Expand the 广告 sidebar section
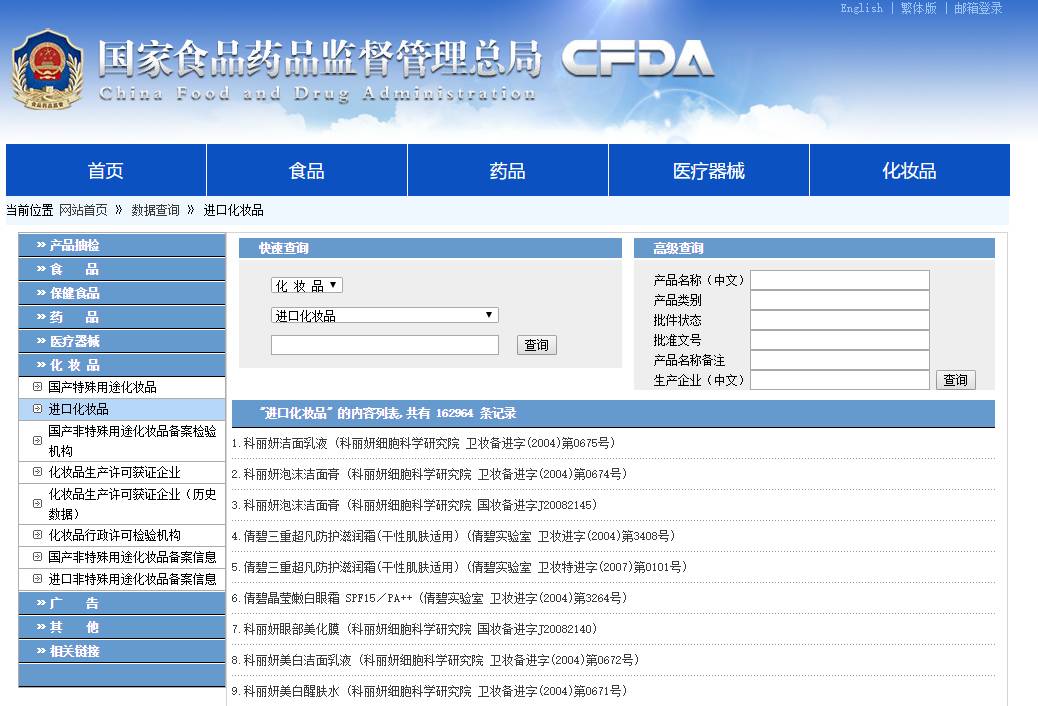The image size is (1038, 706). tap(122, 603)
